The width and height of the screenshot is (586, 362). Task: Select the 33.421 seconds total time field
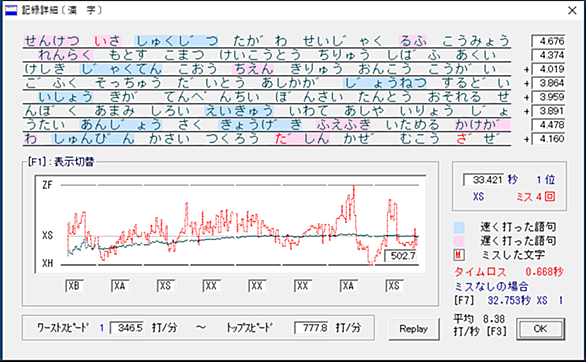coord(484,180)
